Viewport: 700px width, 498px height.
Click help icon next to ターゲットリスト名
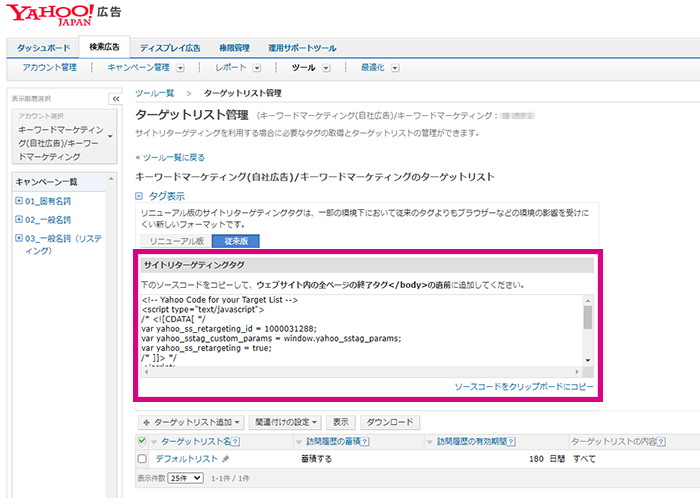point(236,442)
